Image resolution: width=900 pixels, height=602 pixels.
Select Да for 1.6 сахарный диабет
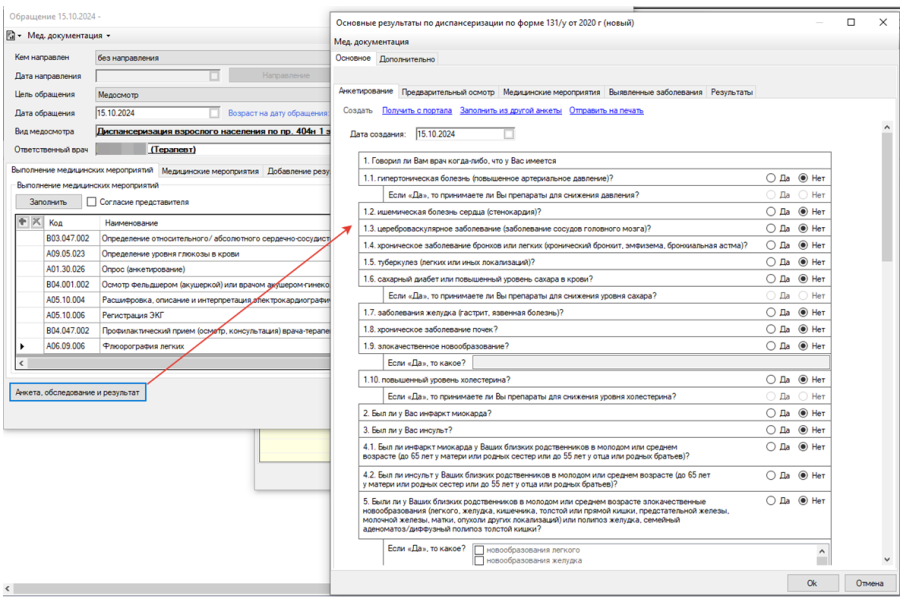coord(771,279)
